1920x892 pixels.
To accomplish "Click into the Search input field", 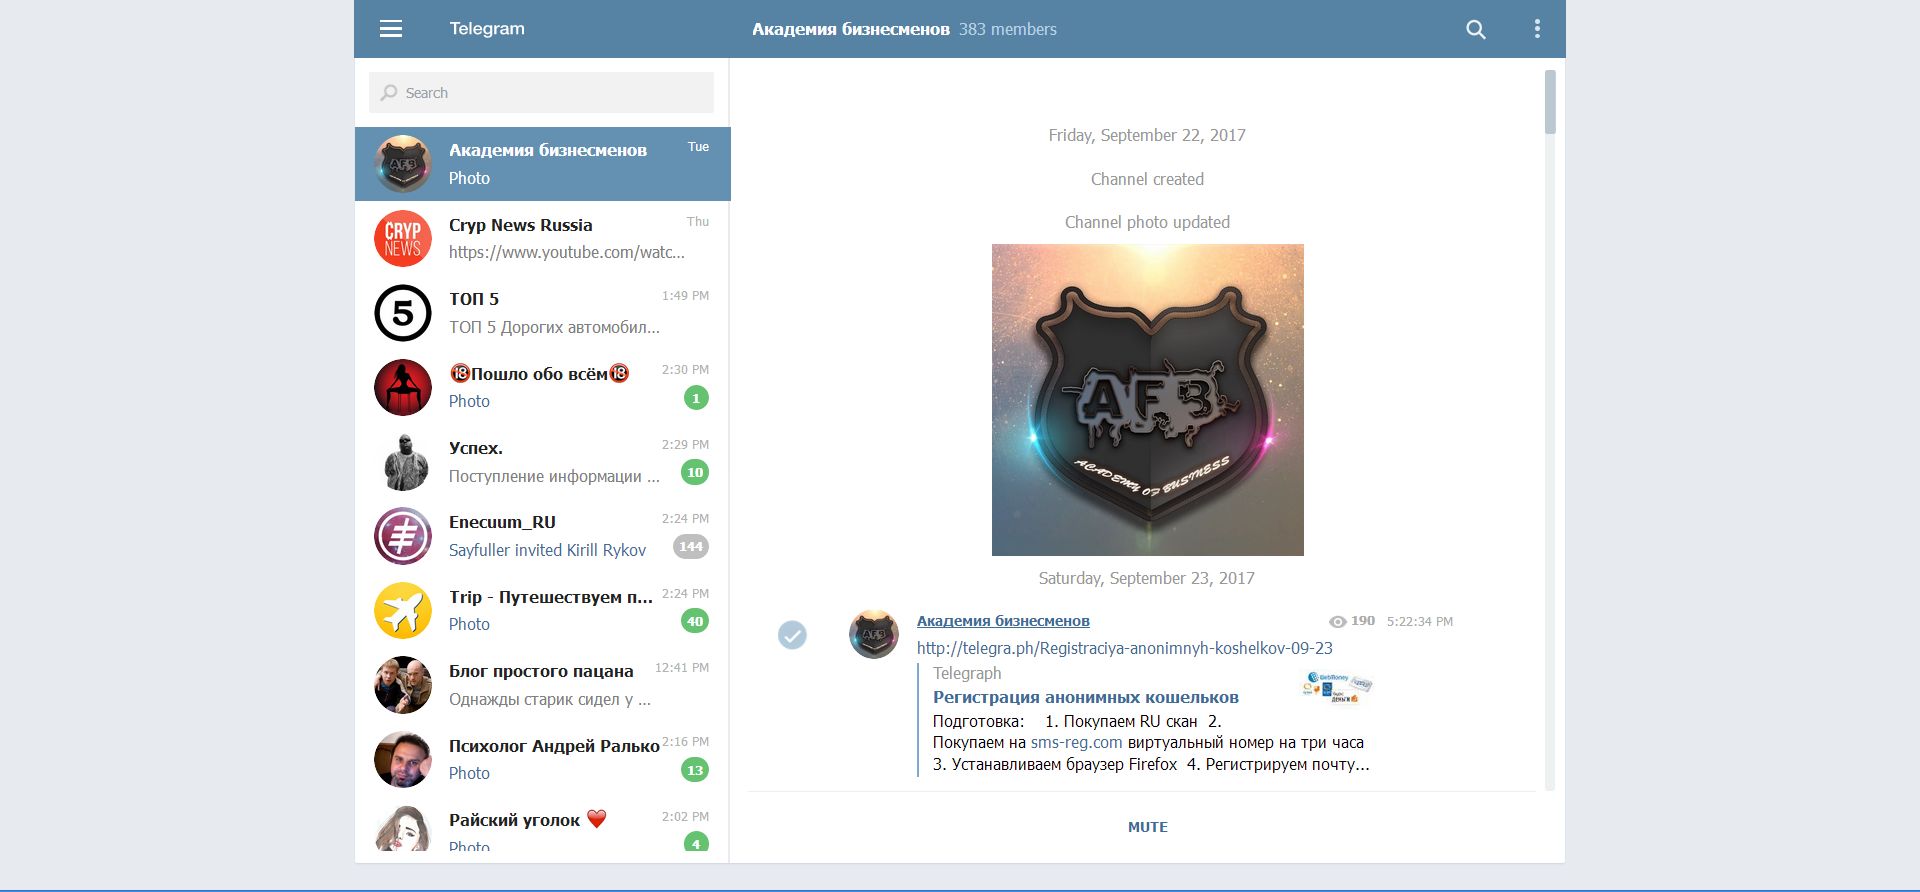I will click(x=541, y=92).
